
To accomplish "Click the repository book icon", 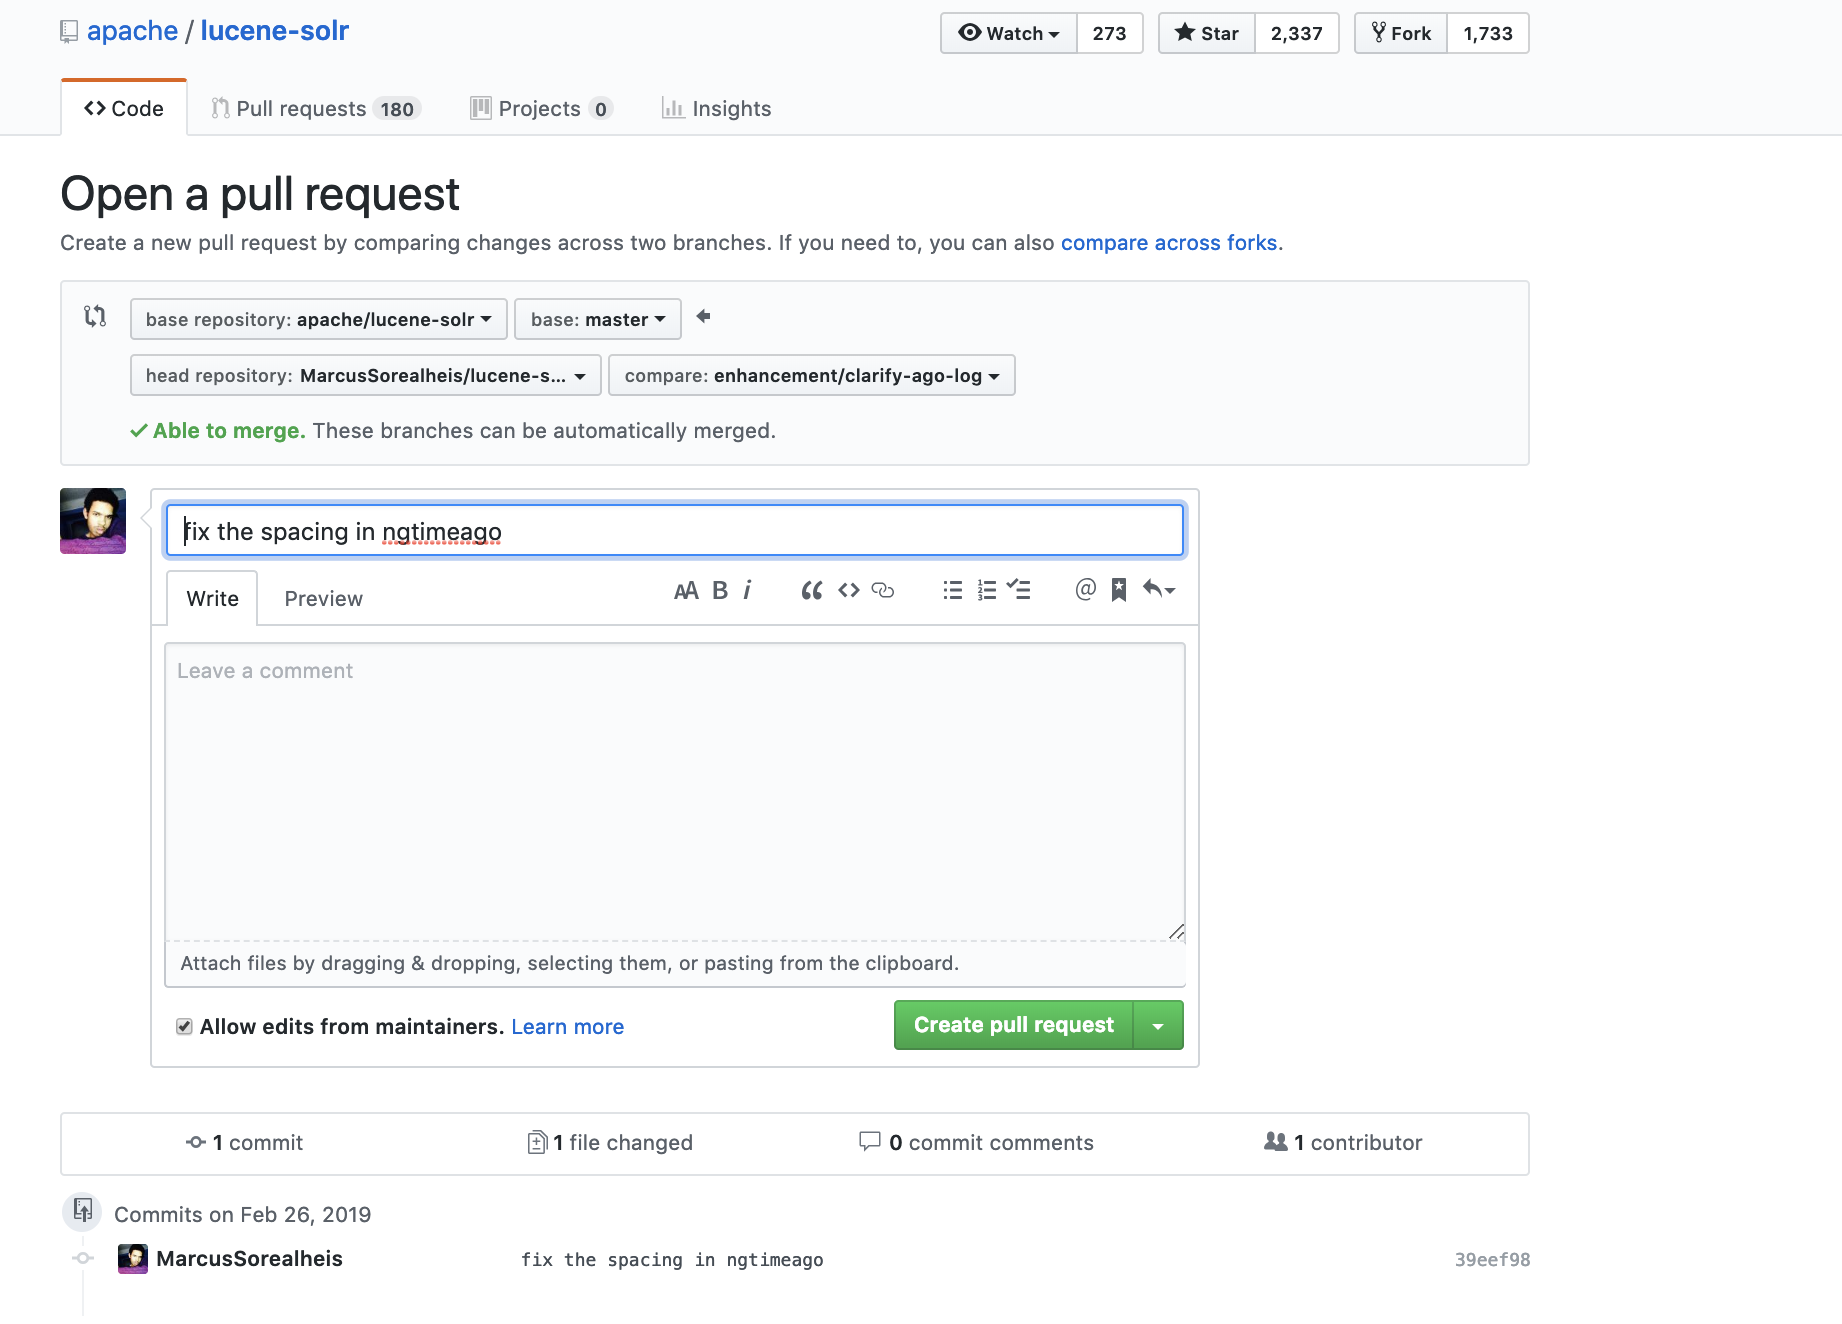I will [x=69, y=32].
